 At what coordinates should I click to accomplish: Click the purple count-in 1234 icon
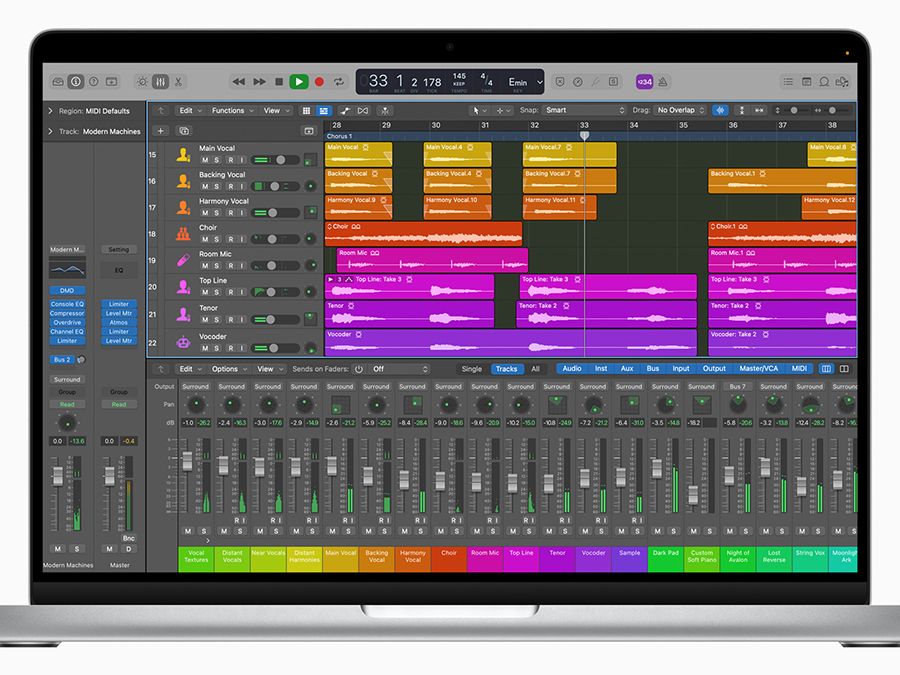[644, 82]
